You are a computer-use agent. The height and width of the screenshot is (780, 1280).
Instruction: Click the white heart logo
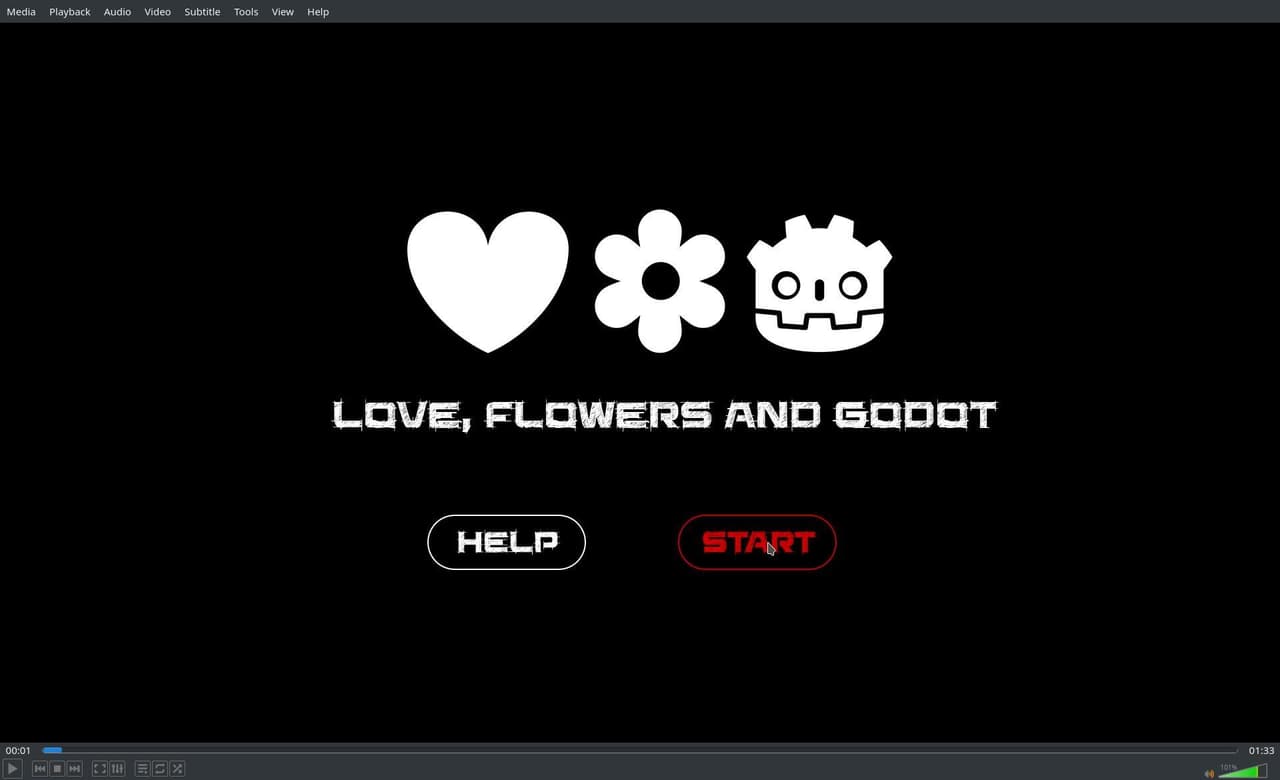coord(488,281)
